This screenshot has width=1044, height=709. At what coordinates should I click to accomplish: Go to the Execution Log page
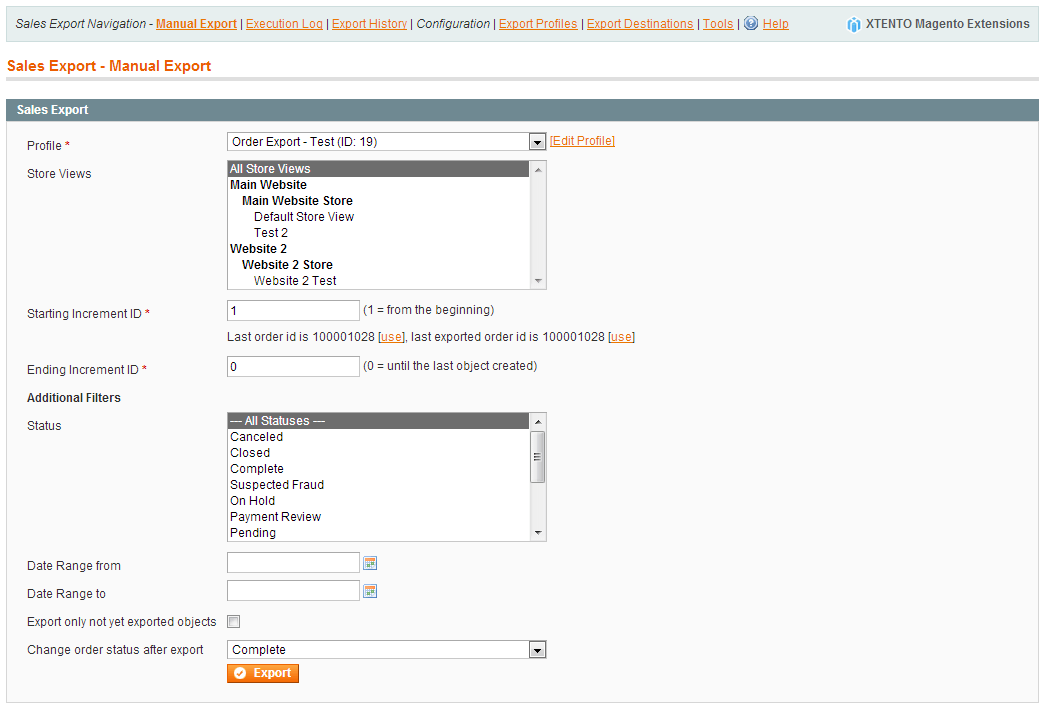(x=284, y=23)
